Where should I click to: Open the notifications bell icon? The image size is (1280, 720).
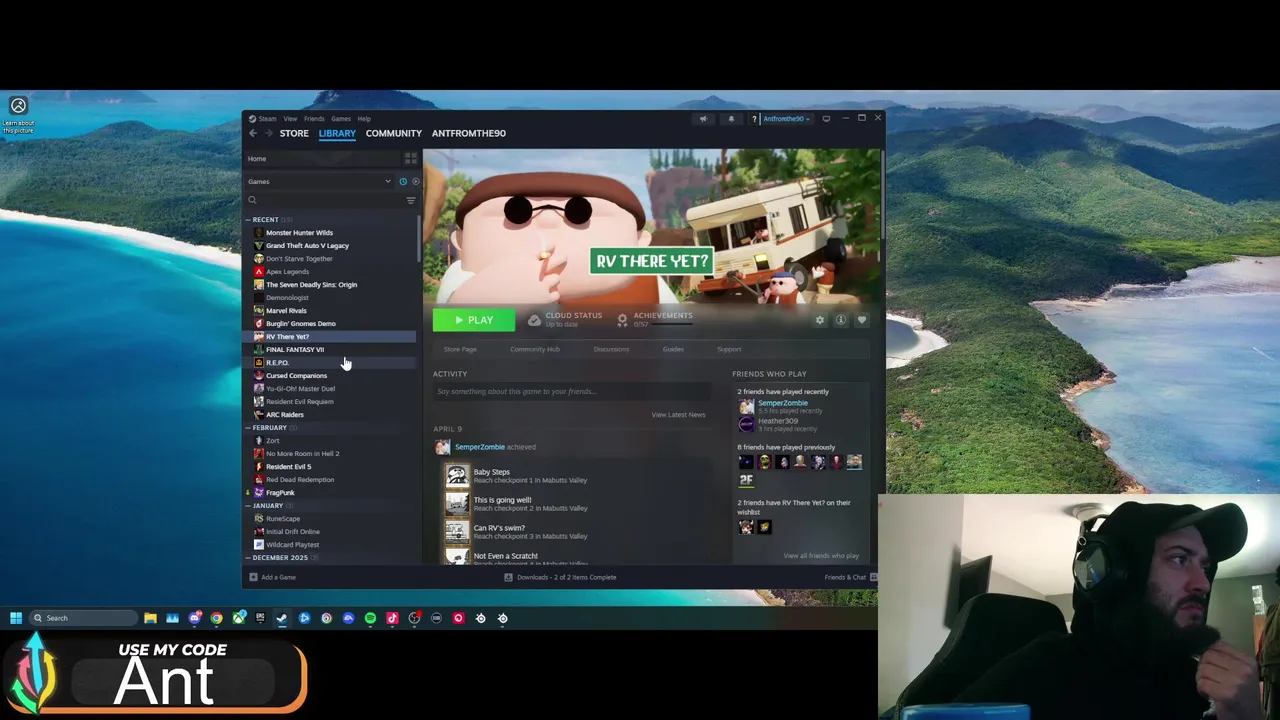click(731, 118)
